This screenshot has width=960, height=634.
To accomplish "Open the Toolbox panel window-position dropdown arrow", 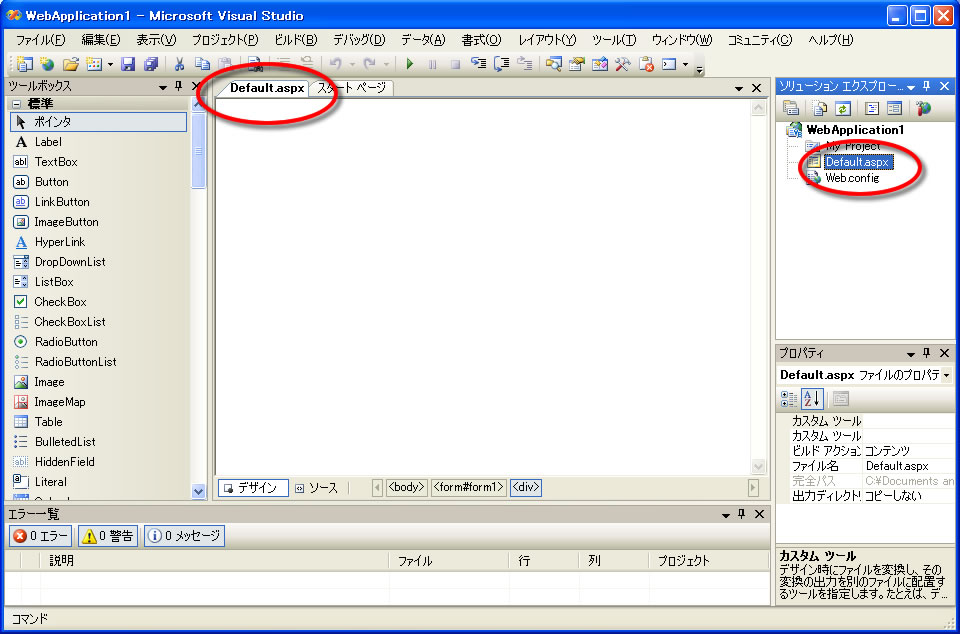I will click(x=162, y=88).
